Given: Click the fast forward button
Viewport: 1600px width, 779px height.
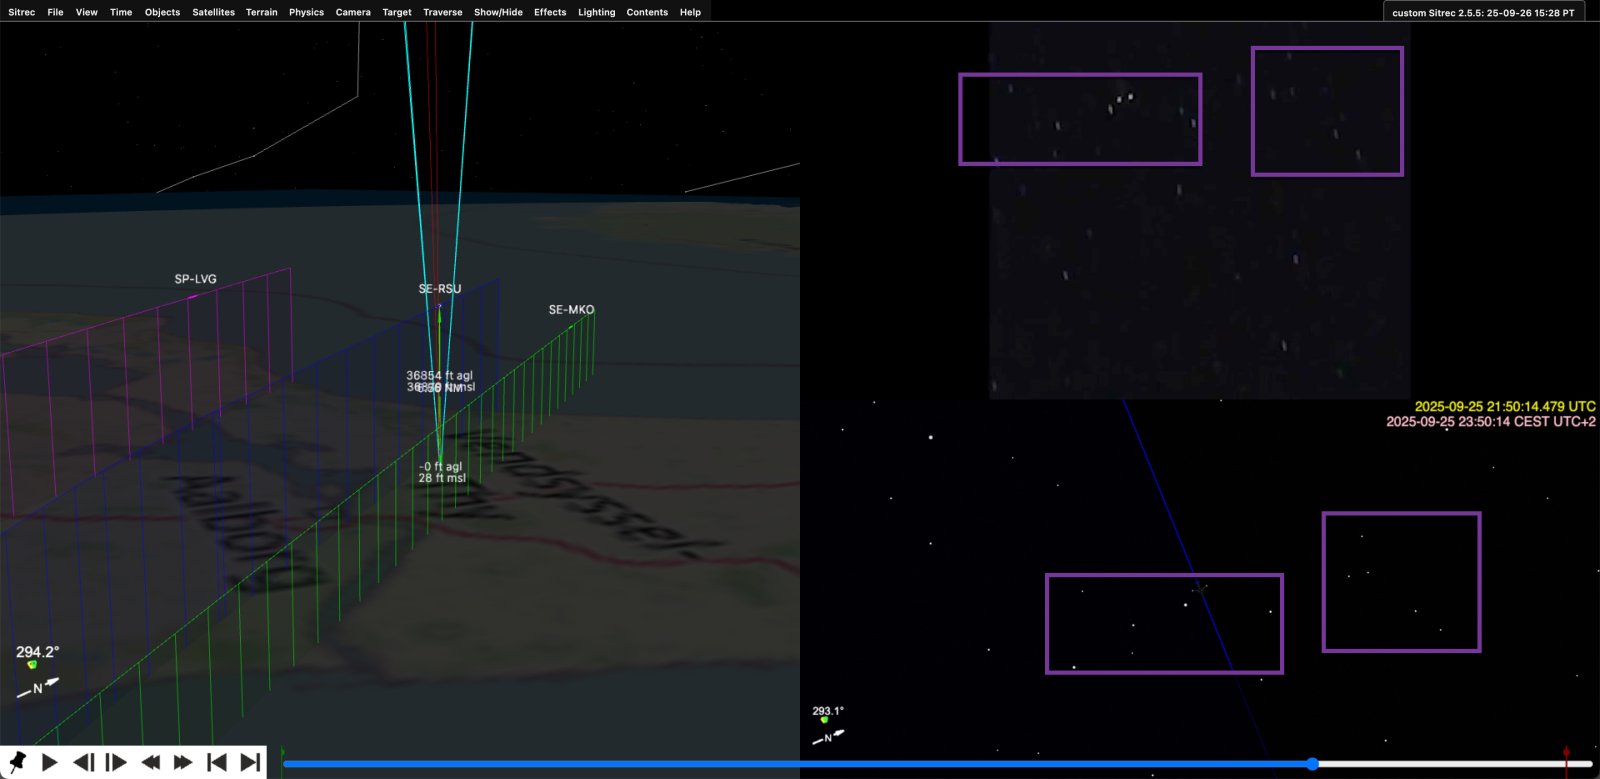Looking at the screenshot, I should pos(183,762).
